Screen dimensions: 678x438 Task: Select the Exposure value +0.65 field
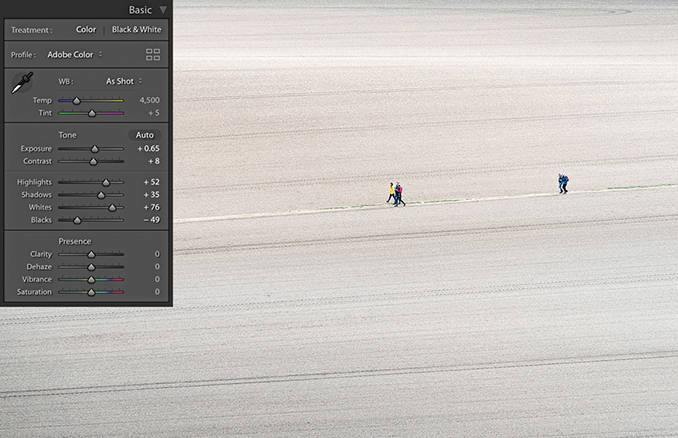click(x=148, y=148)
